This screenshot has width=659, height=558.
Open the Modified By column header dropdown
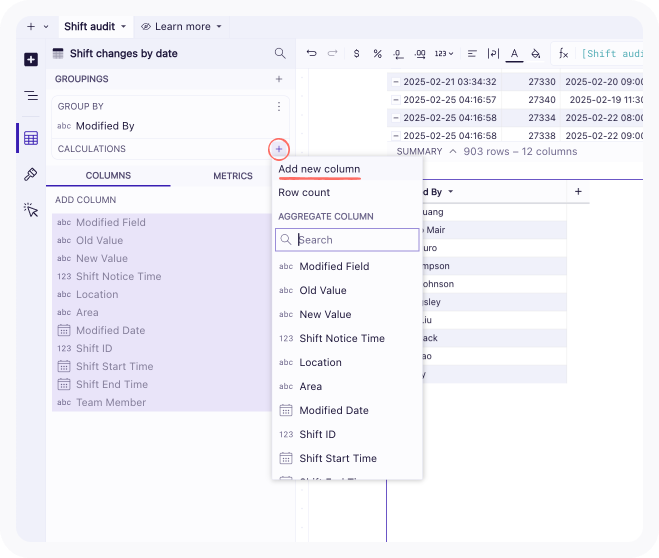[451, 192]
